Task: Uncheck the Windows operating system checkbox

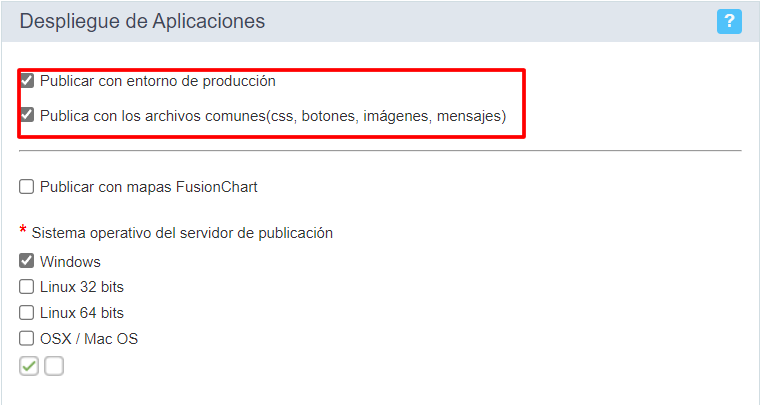Action: click(x=27, y=261)
